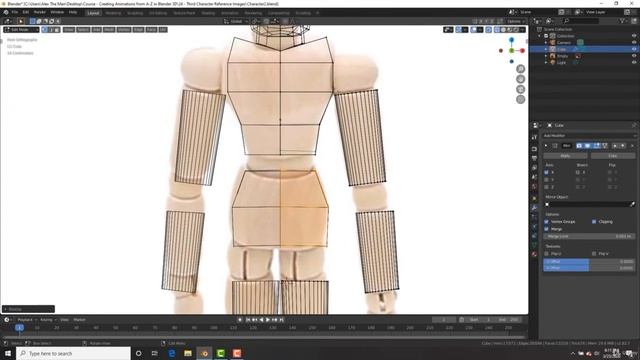Open the Face menu in viewport header
The width and height of the screenshot is (640, 360).
click(151, 30)
